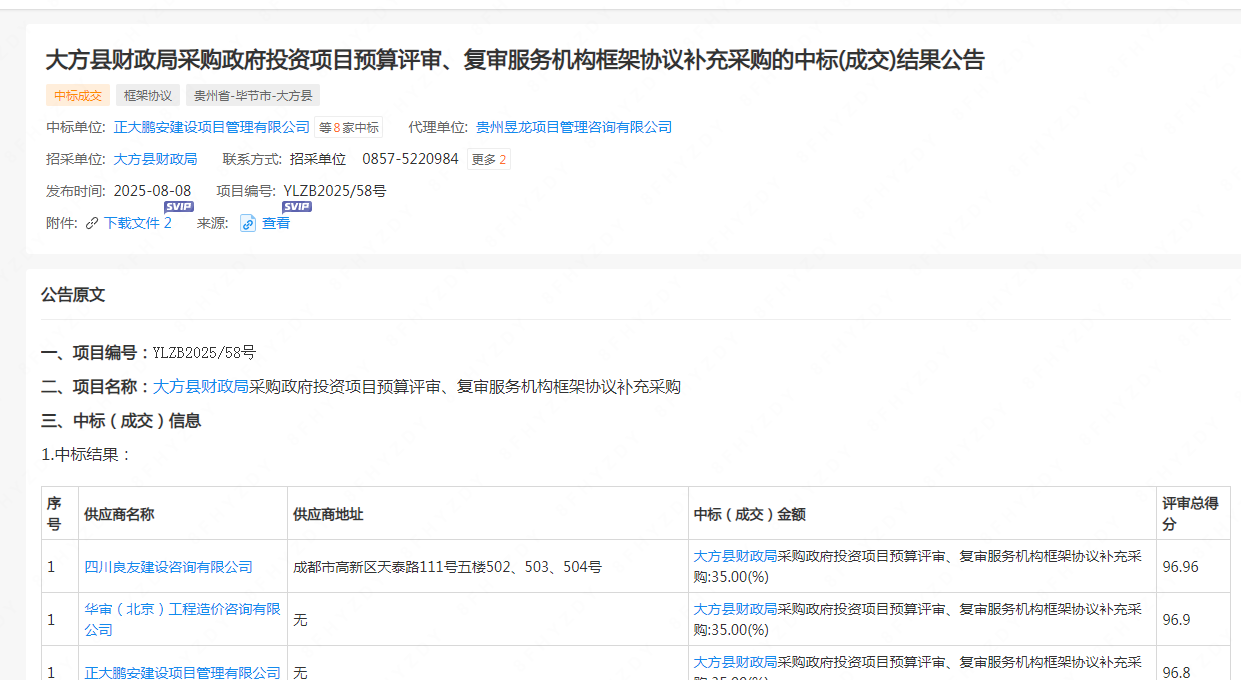Click the attachment paperclip icon

coord(92,224)
